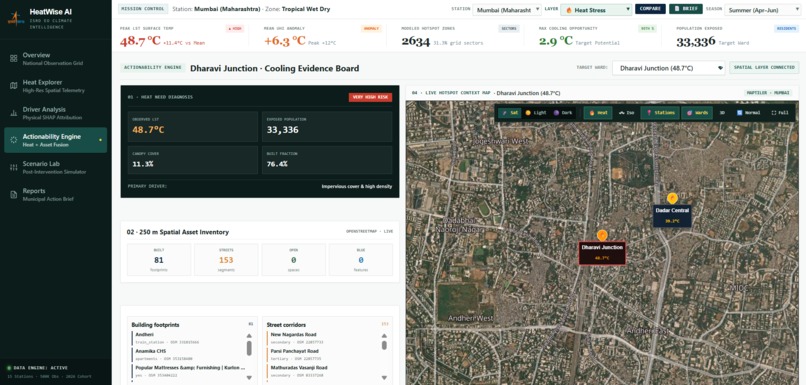Click the Actionability Engine gear icon
The width and height of the screenshot is (806, 385).
[x=13, y=140]
